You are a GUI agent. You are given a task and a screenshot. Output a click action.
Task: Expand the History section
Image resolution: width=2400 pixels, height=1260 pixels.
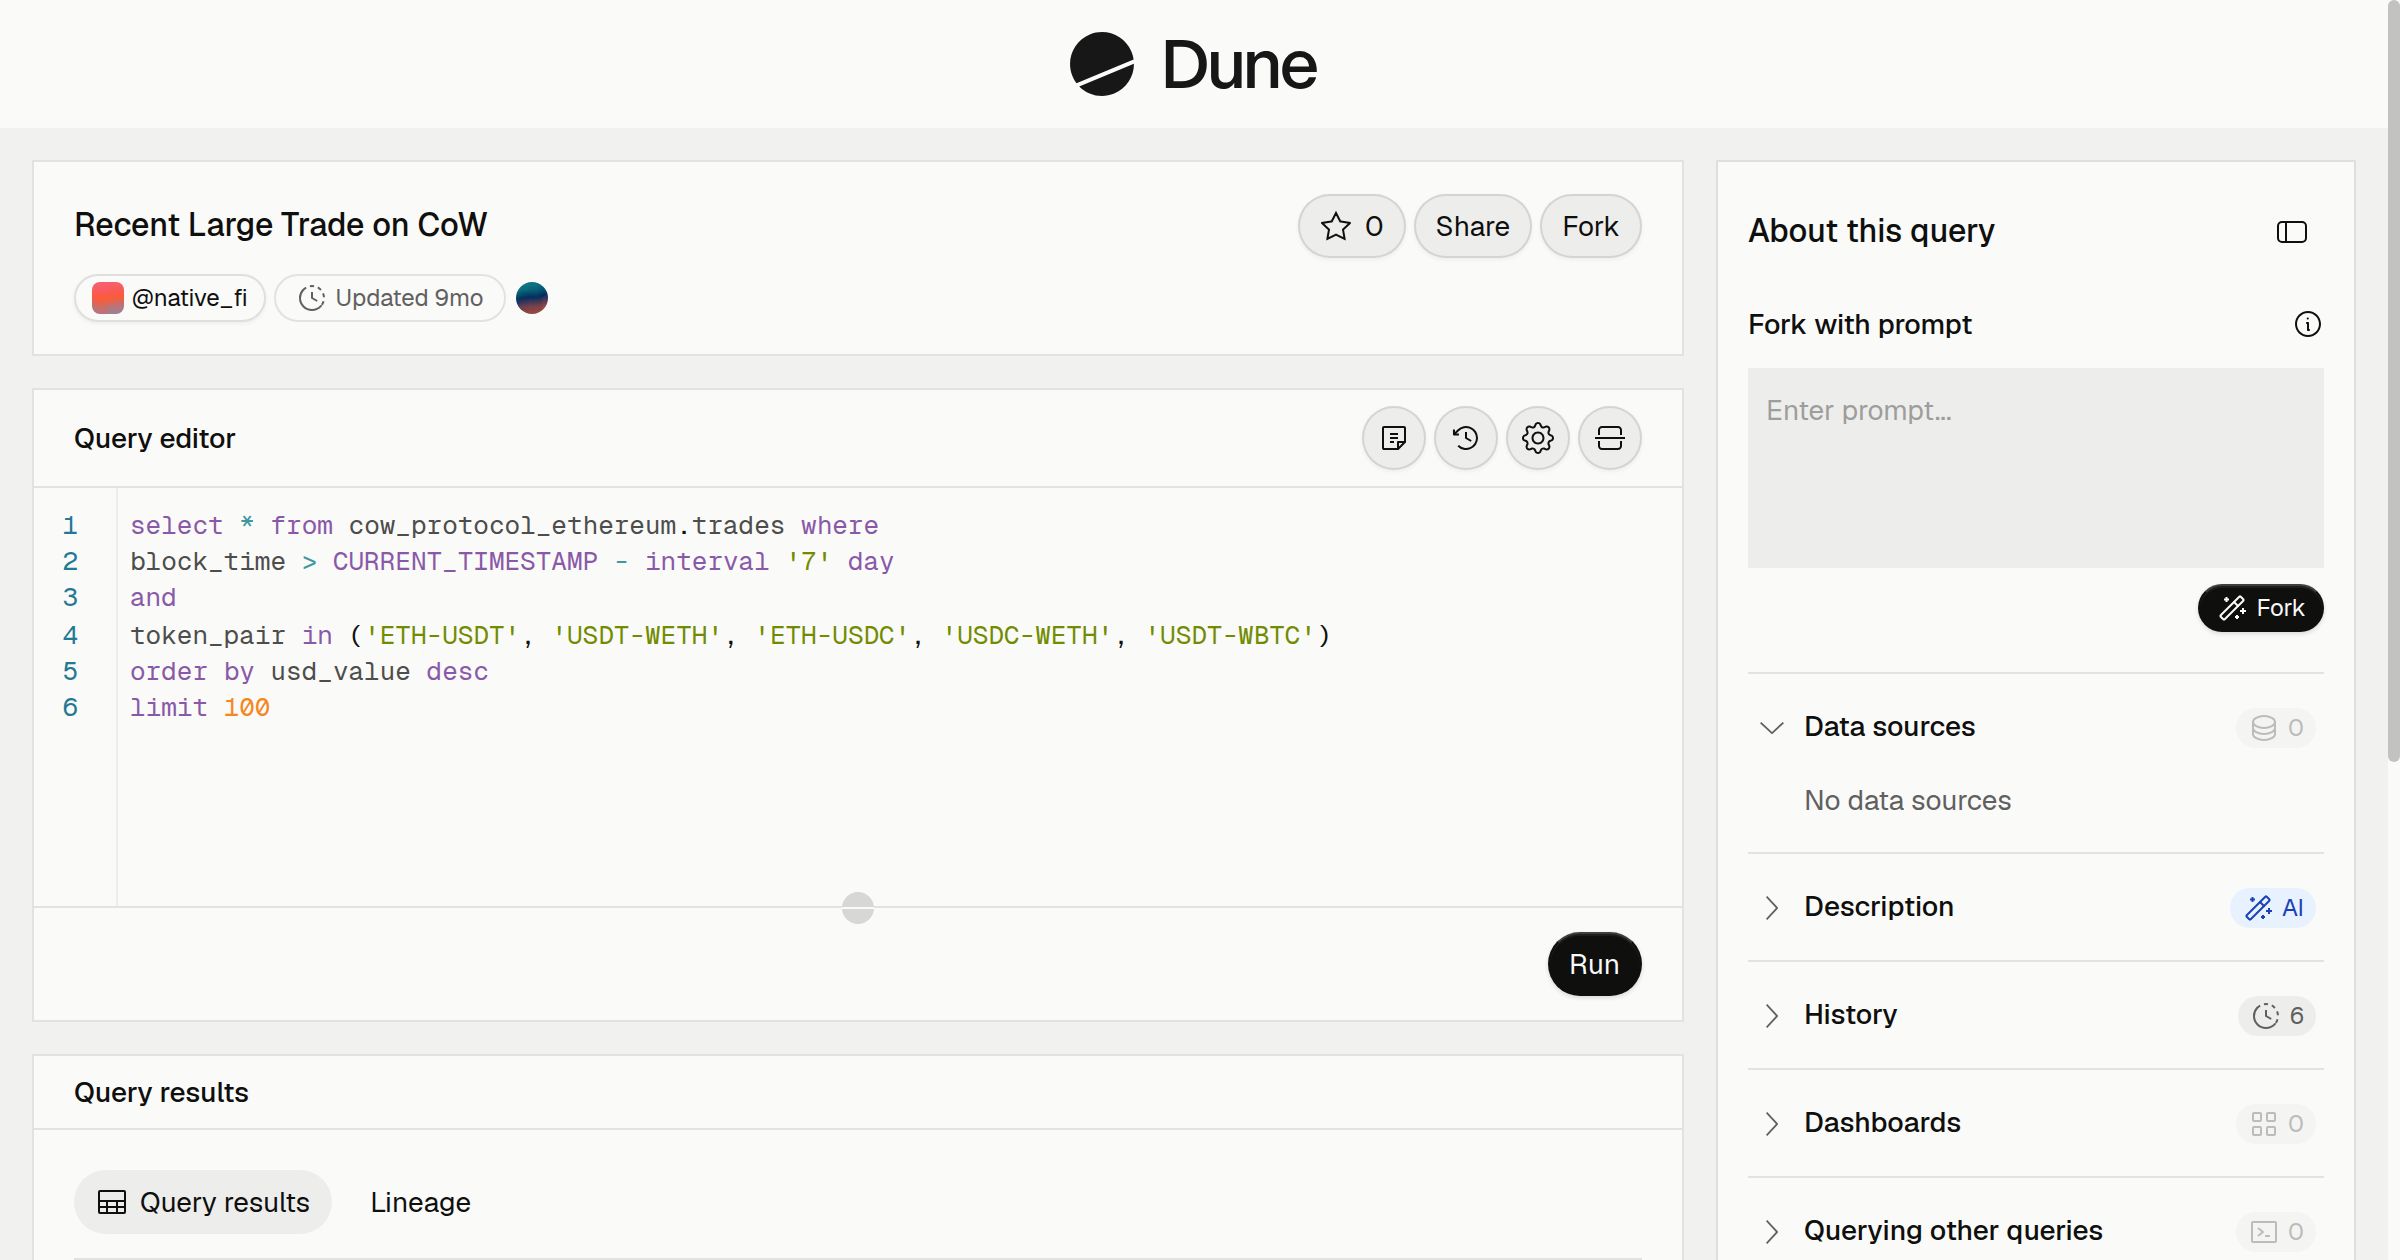(1771, 1015)
